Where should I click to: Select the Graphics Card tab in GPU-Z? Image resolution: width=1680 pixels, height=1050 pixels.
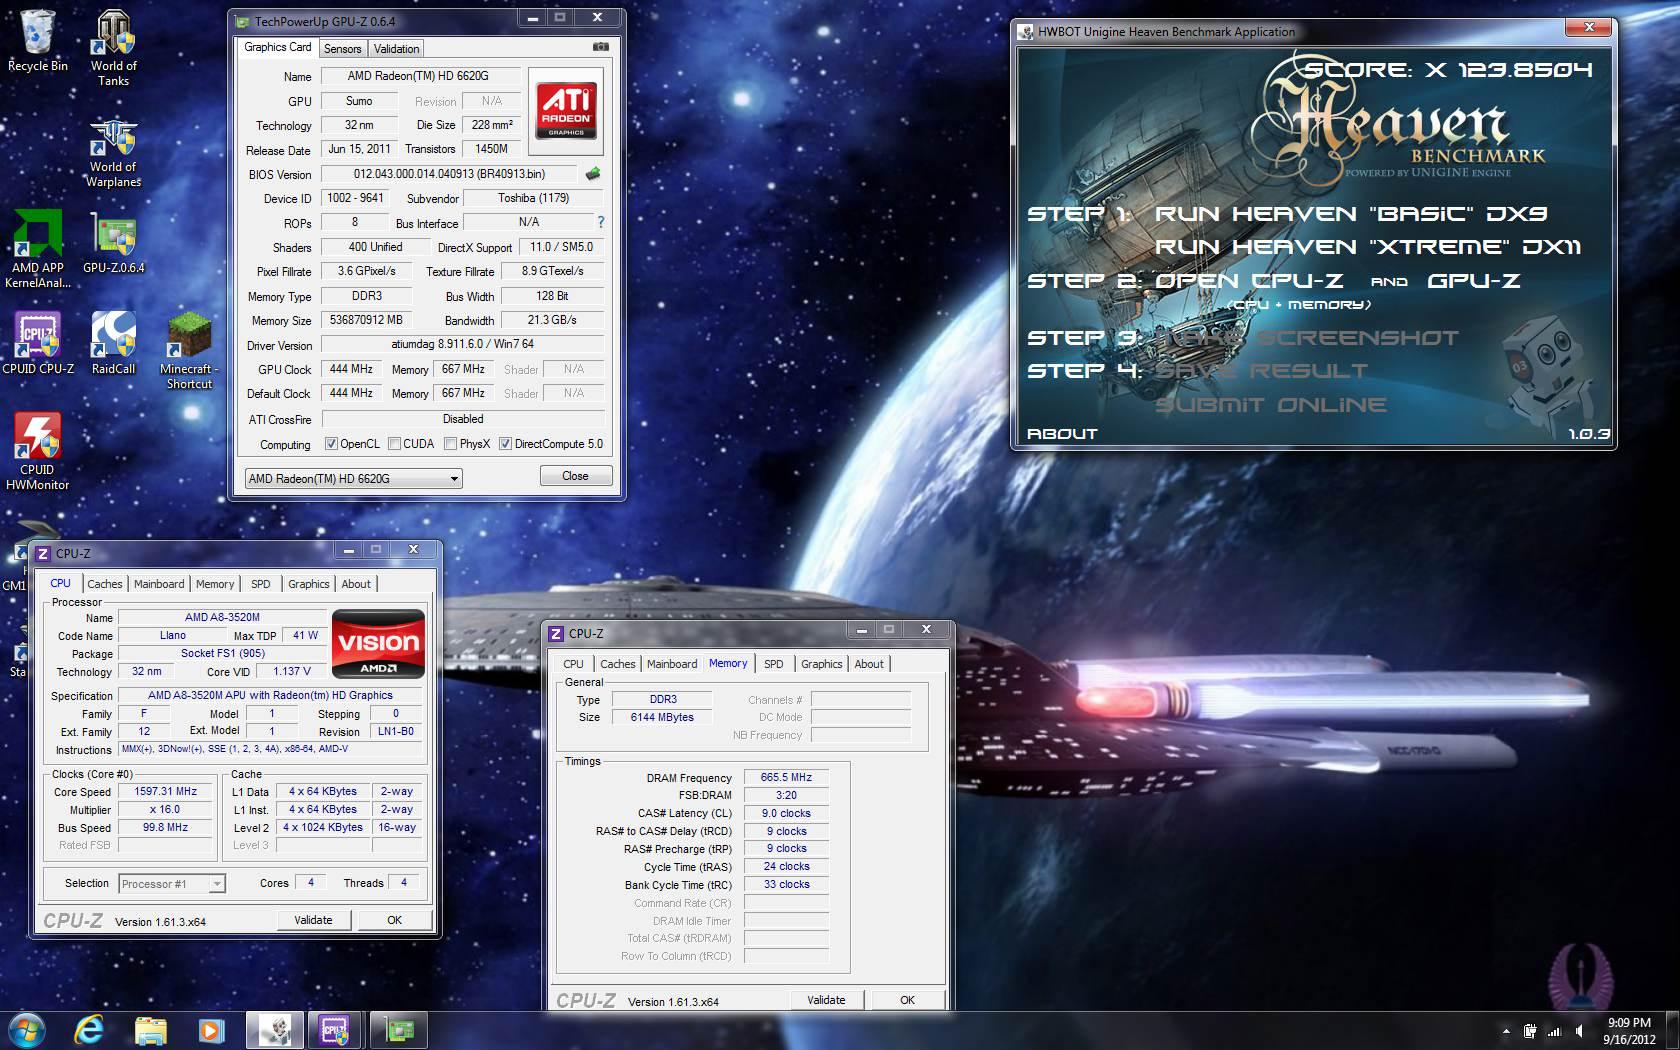click(x=277, y=47)
